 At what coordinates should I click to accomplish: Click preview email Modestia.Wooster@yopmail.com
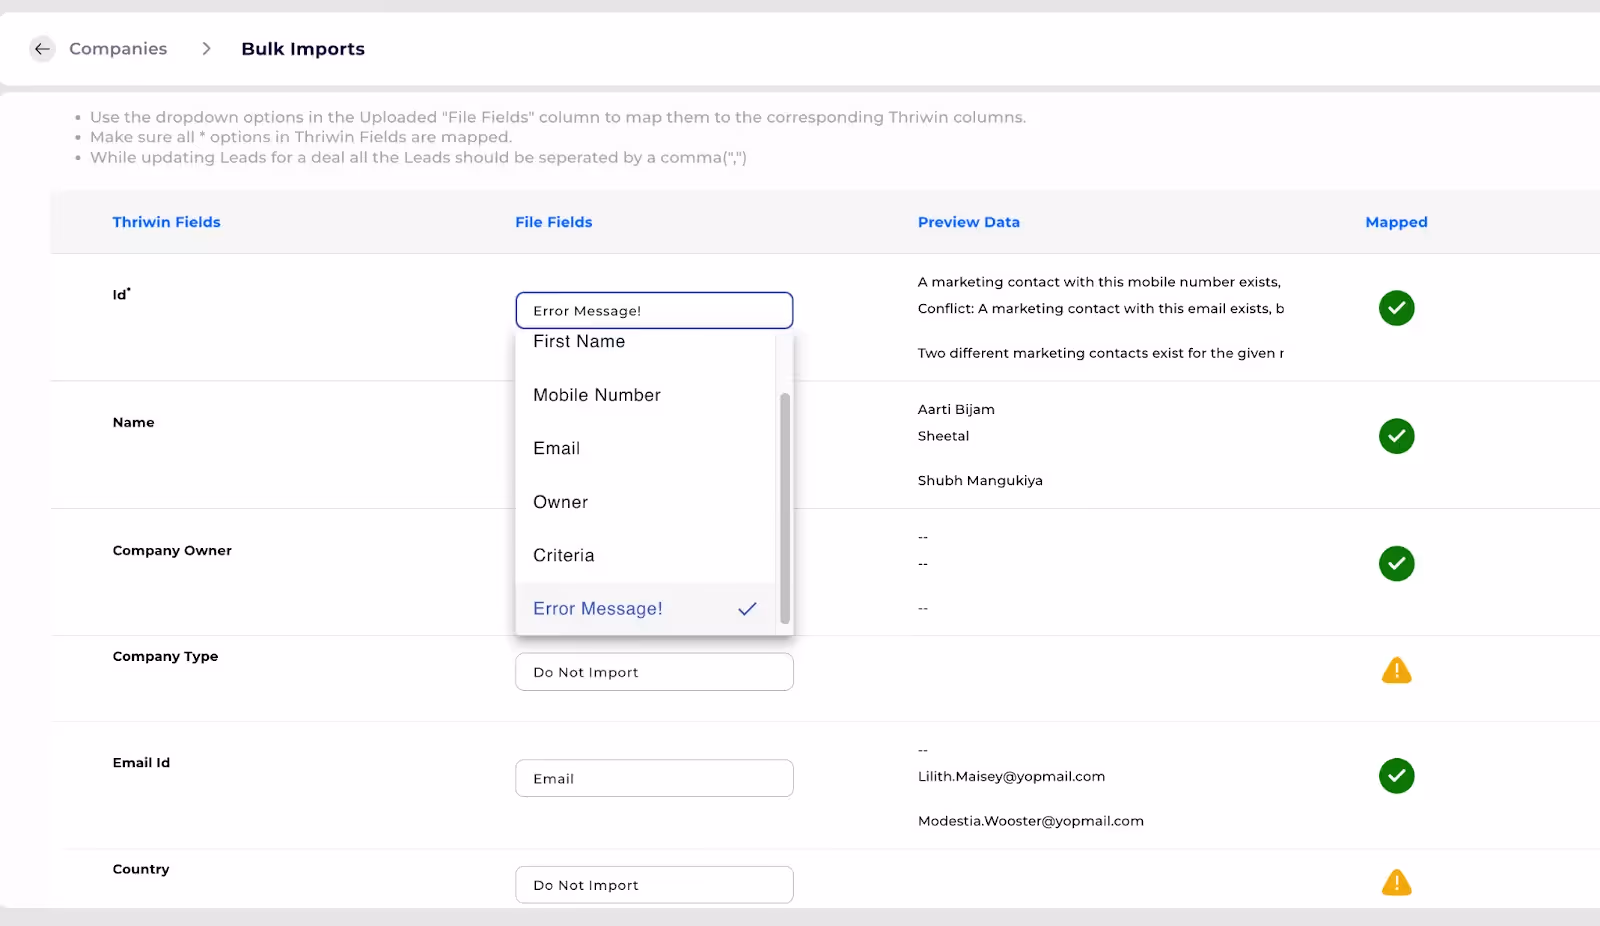point(1031,821)
